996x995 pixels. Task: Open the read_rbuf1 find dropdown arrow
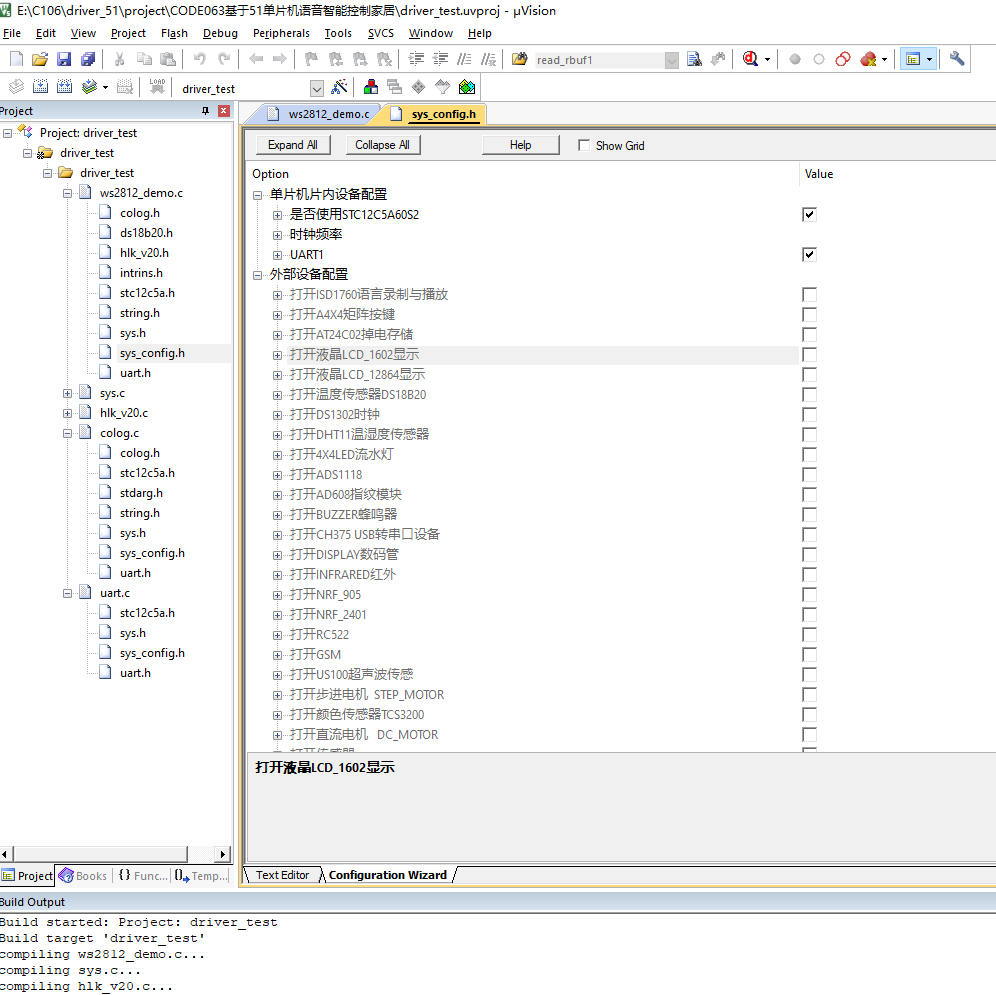pos(671,60)
